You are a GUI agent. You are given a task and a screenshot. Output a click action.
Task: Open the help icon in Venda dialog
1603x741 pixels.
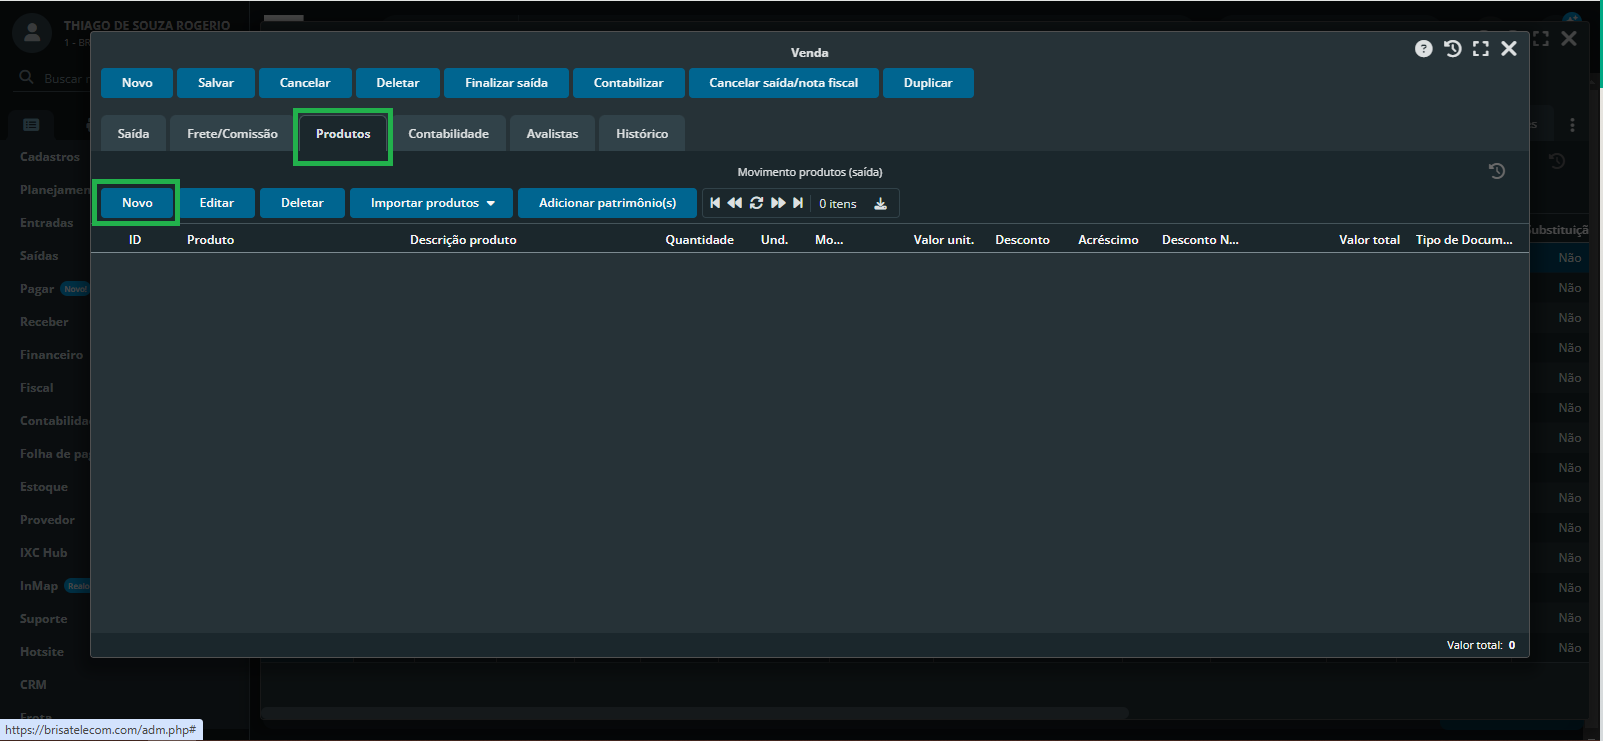[1423, 49]
